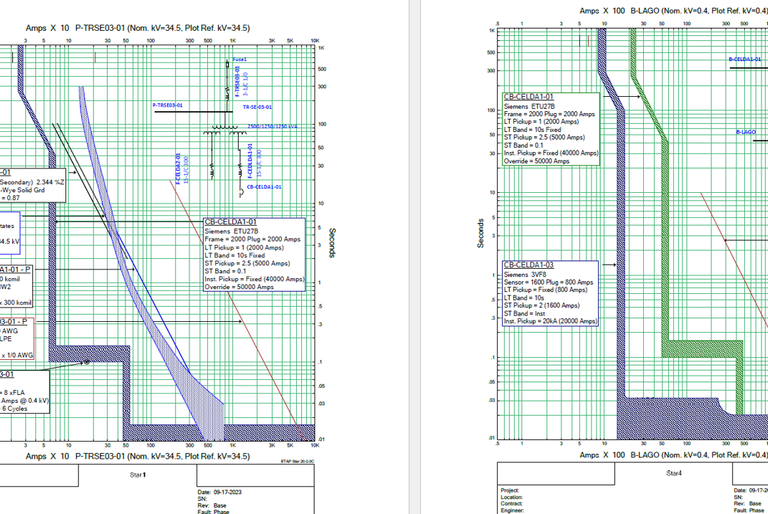This screenshot has width=768, height=514.
Task: Select 'Sensor = 1600 Plug = 800 Amps'
Action: pos(549,282)
